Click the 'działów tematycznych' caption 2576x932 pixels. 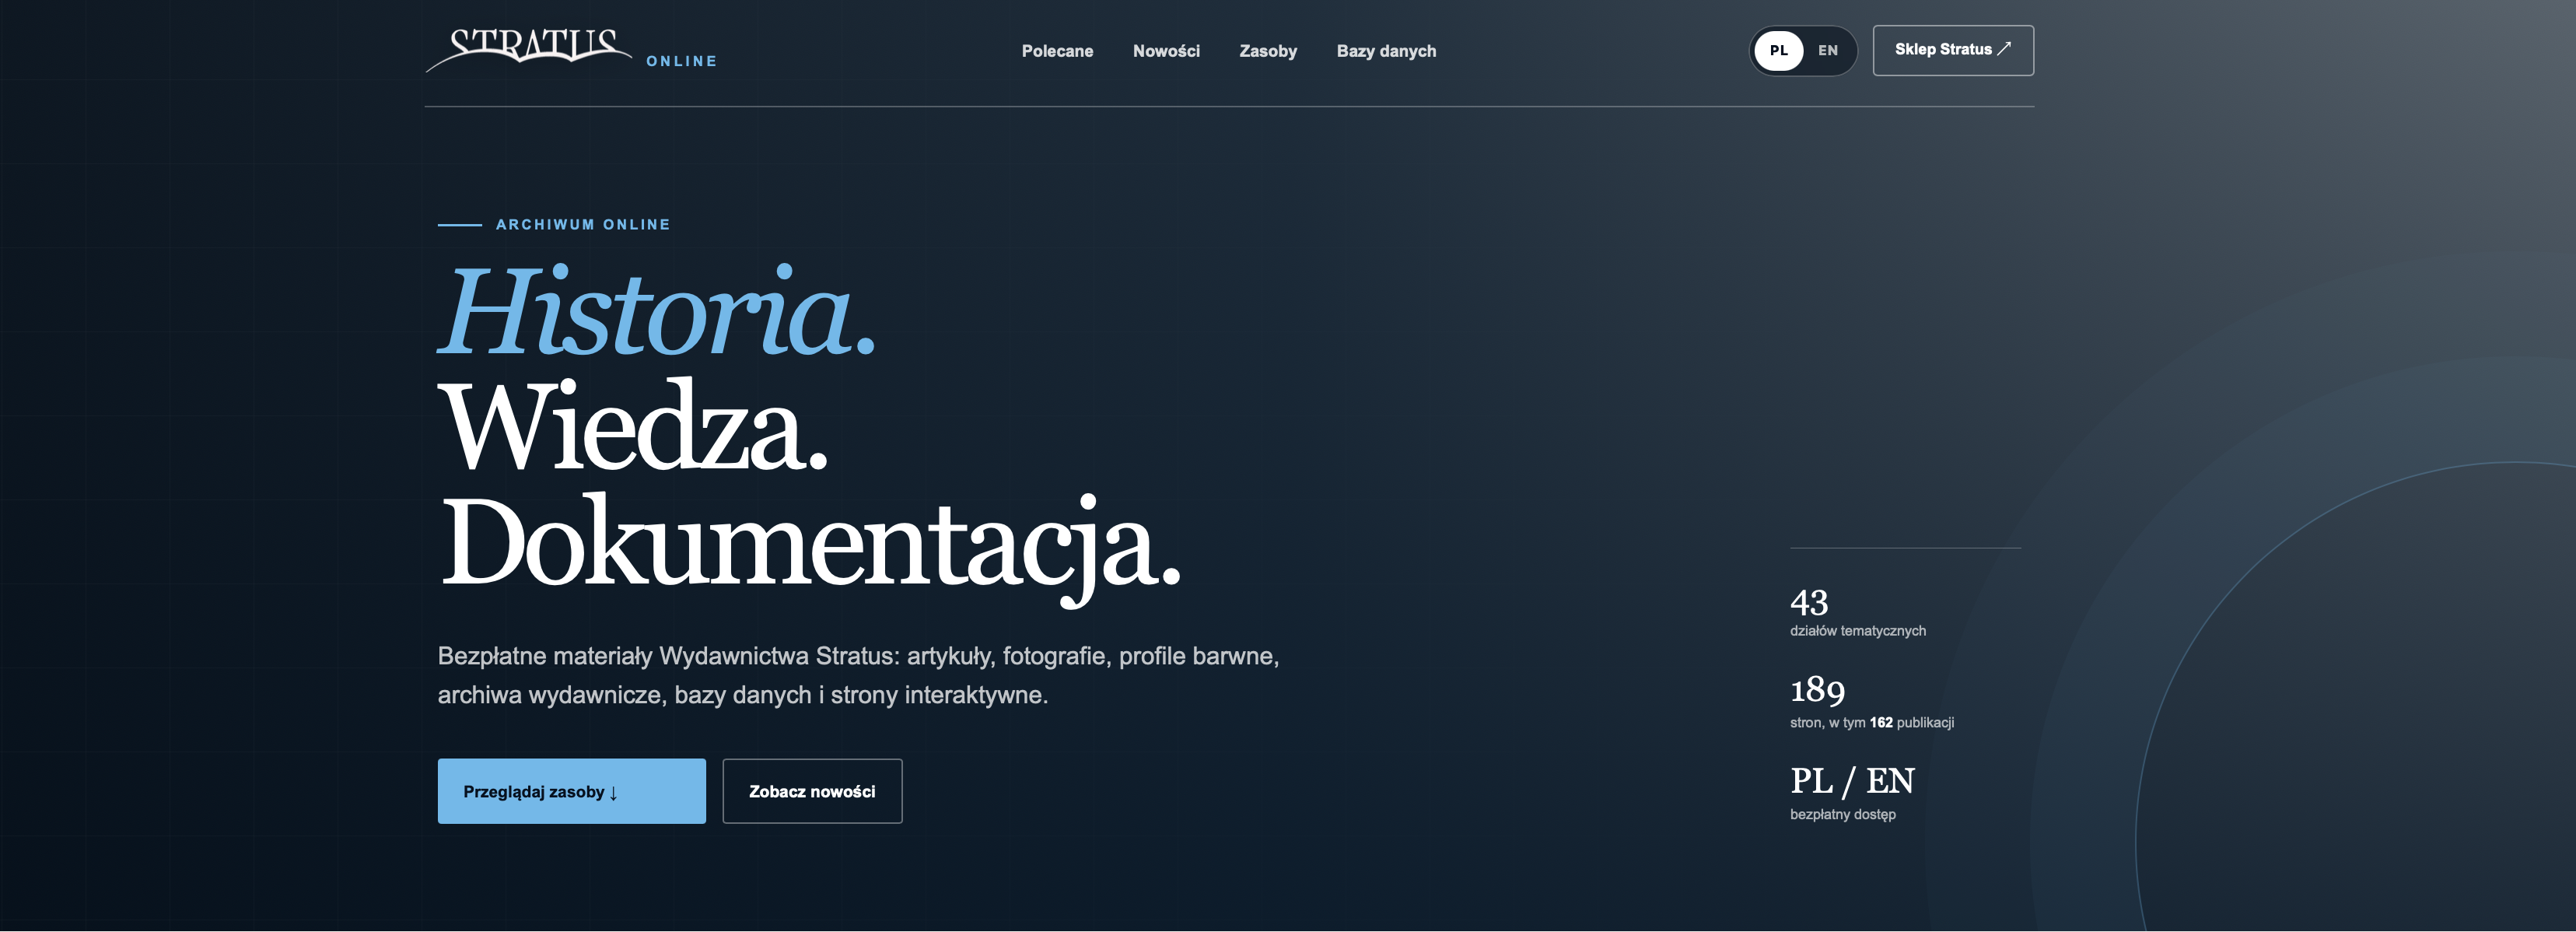coord(1858,631)
